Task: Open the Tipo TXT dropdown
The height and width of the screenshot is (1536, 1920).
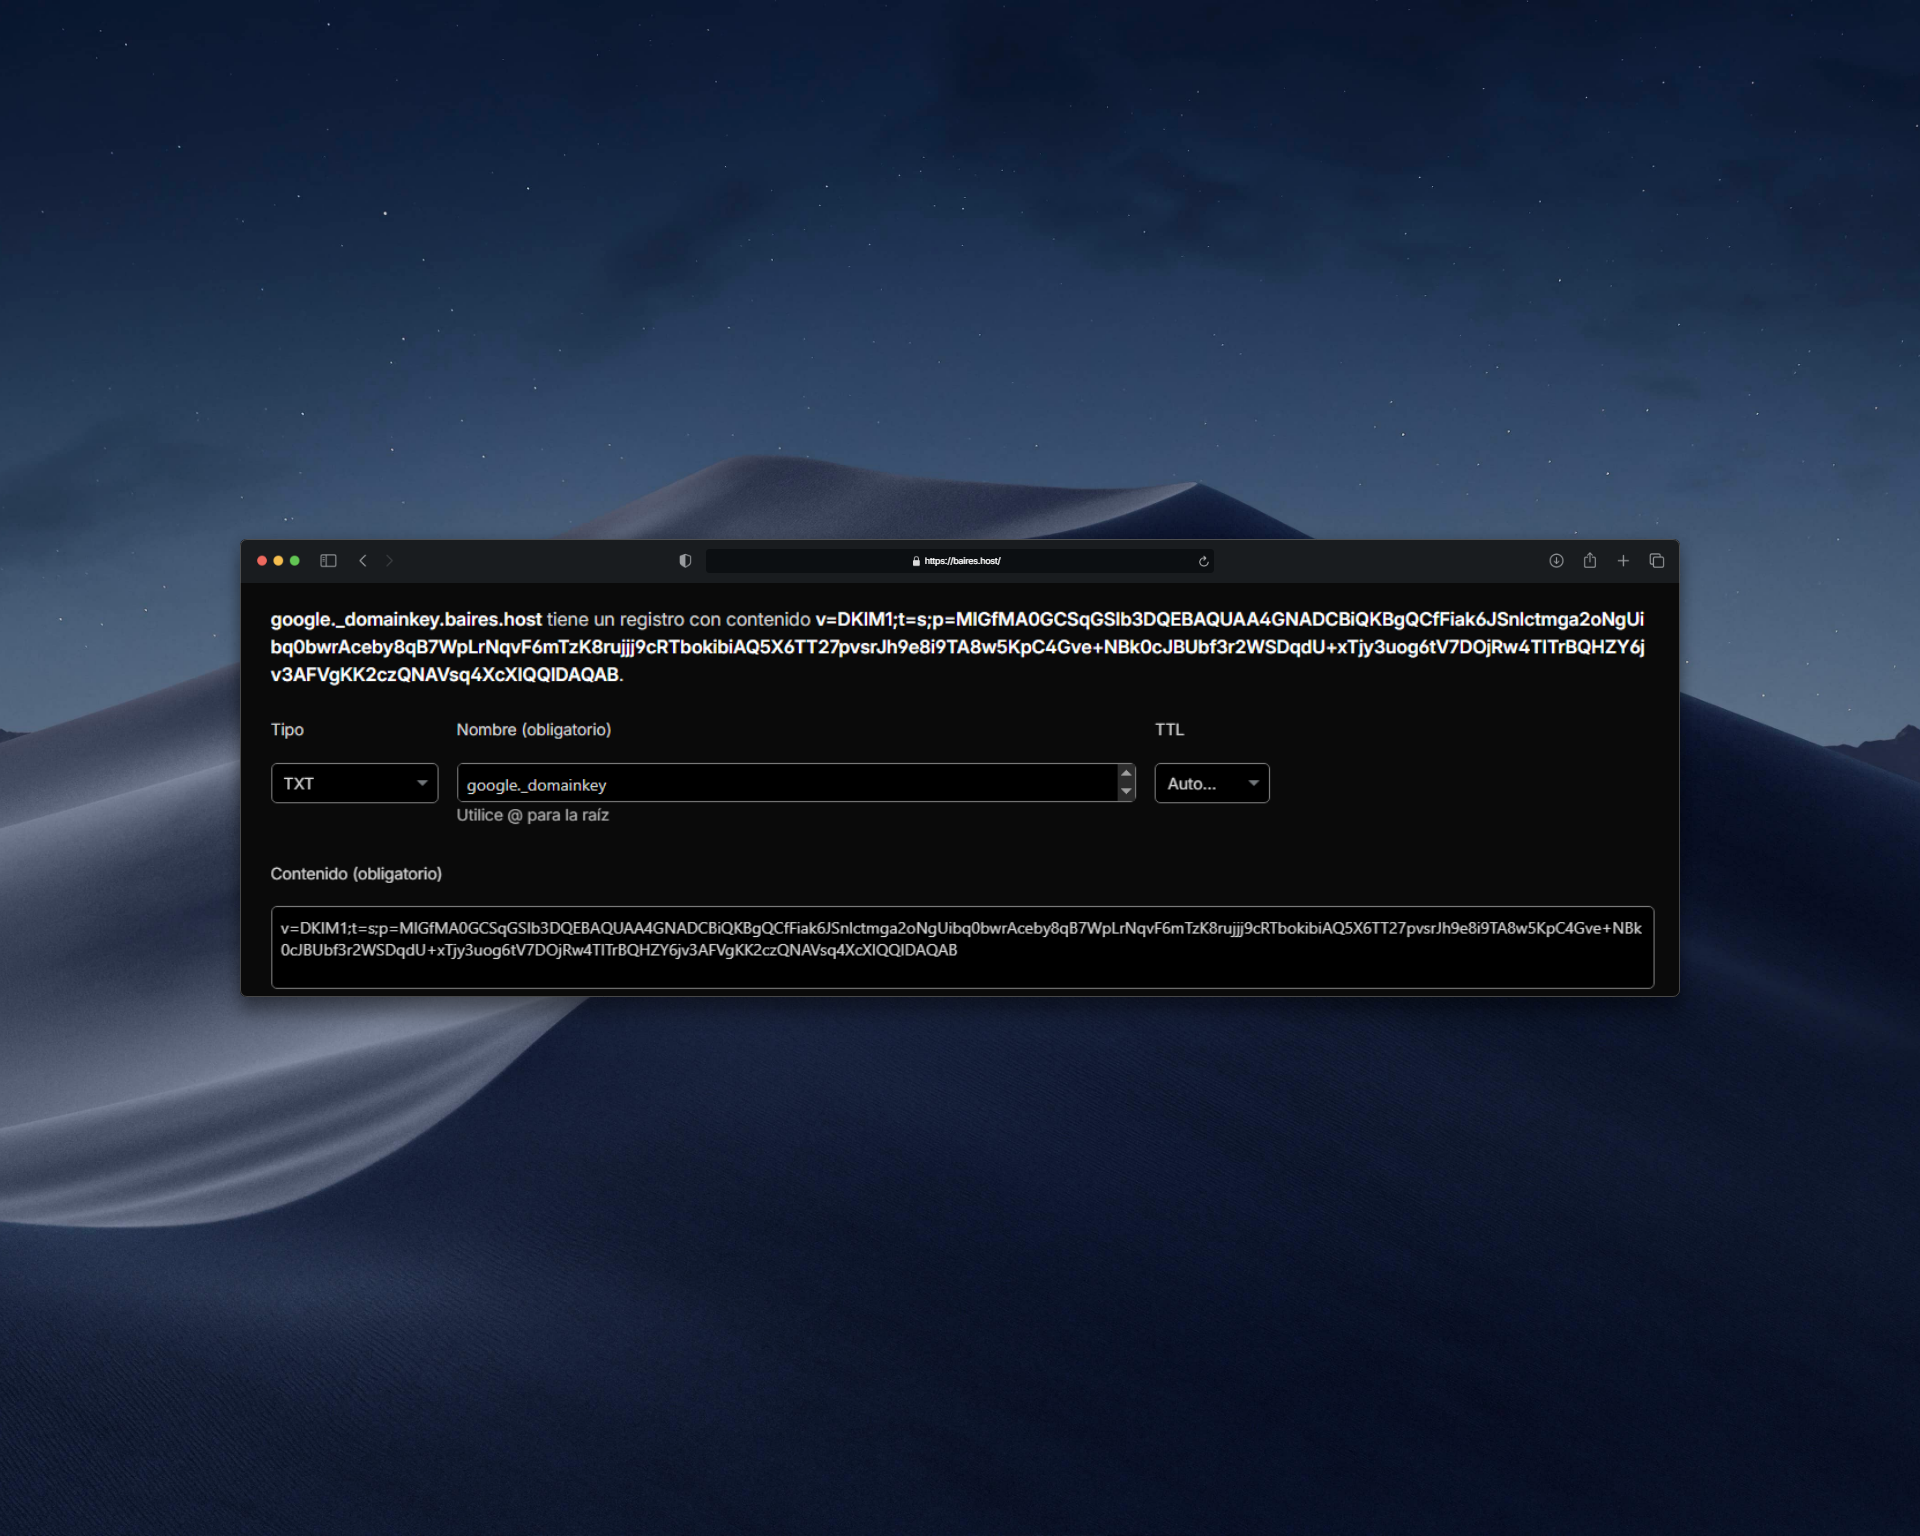Action: [354, 783]
